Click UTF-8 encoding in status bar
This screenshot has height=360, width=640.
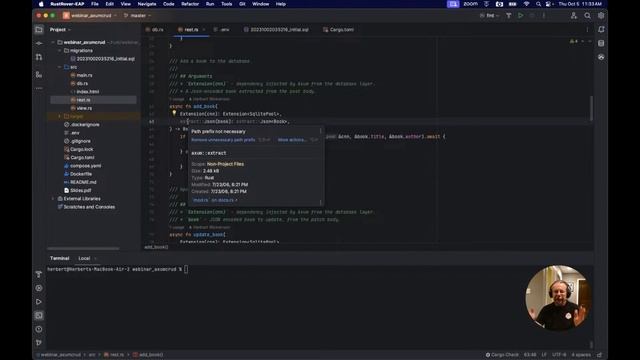(x=559, y=355)
